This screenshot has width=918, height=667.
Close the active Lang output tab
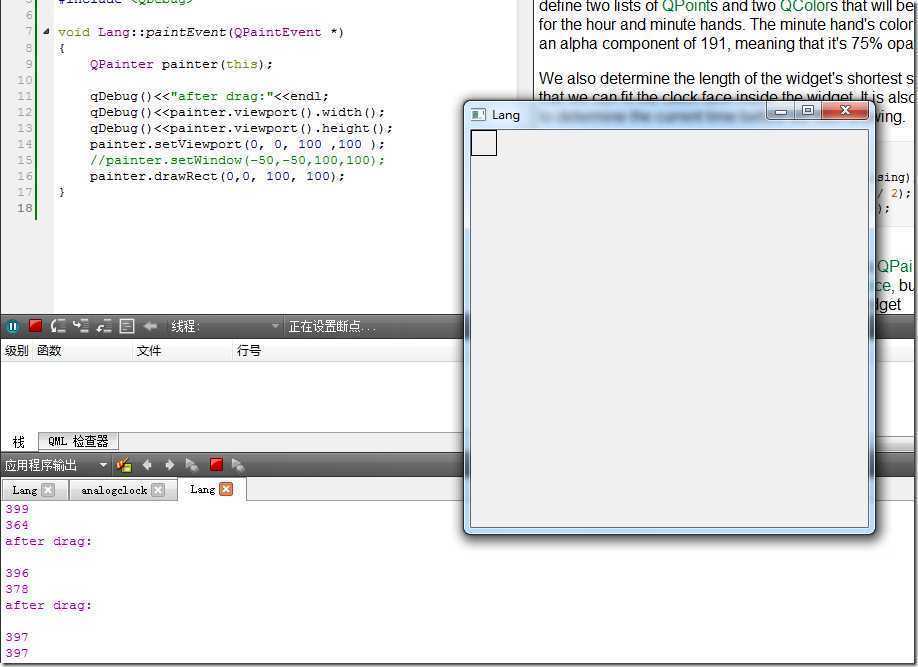[x=226, y=490]
